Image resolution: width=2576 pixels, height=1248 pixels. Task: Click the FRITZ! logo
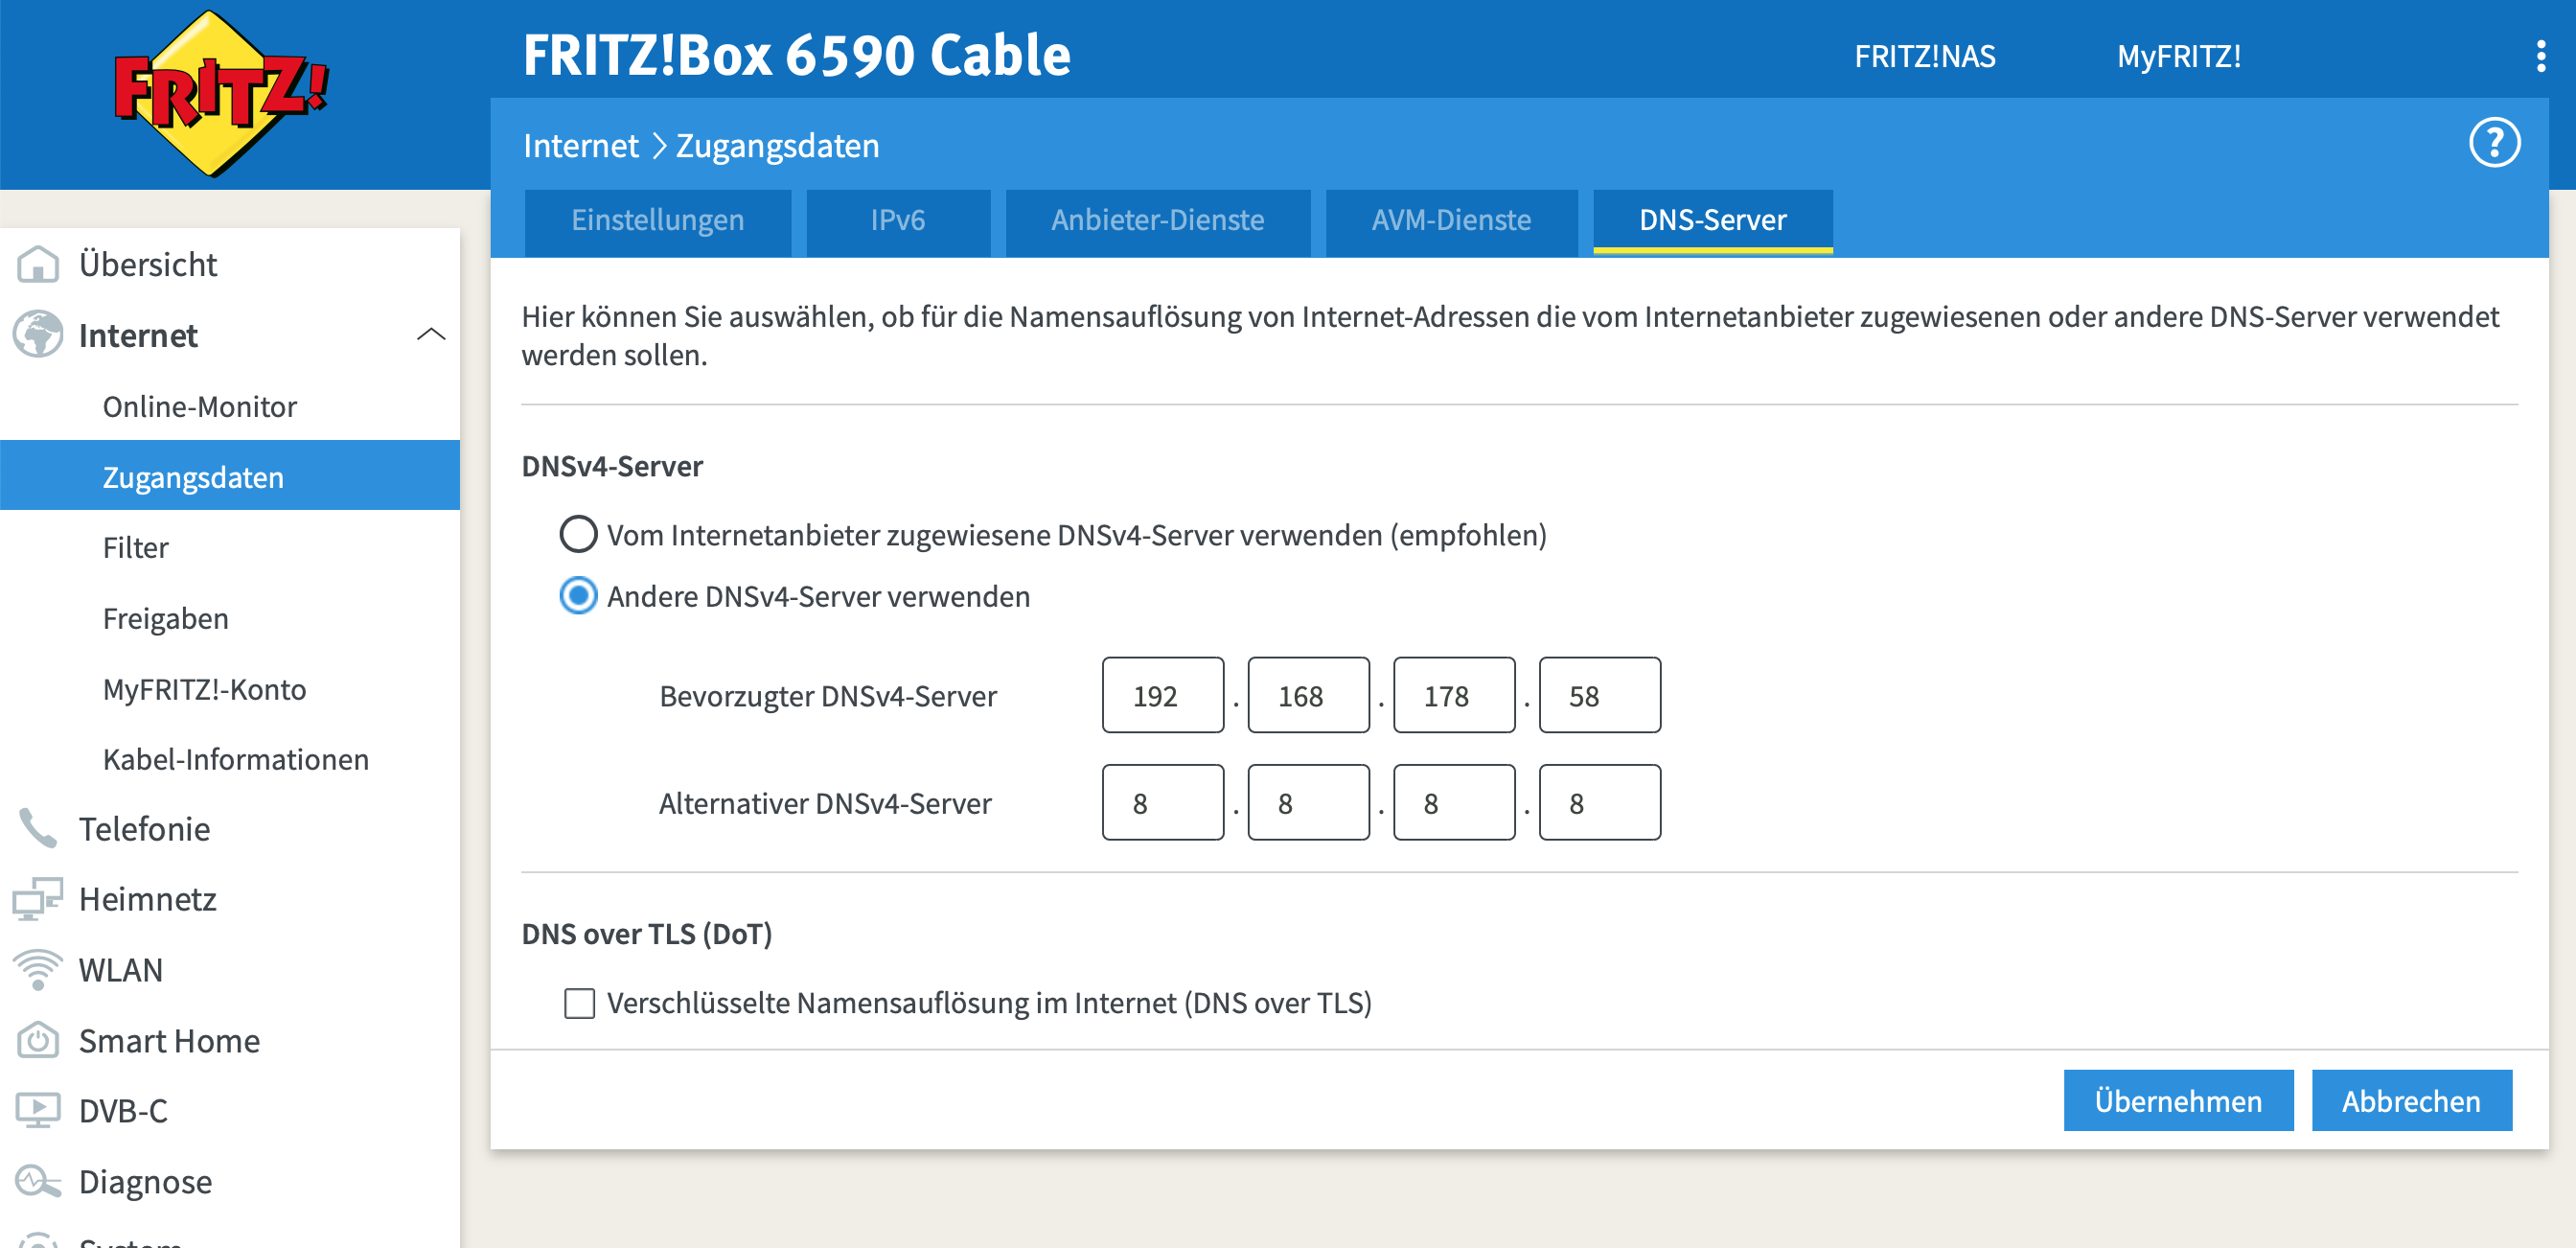(x=221, y=93)
